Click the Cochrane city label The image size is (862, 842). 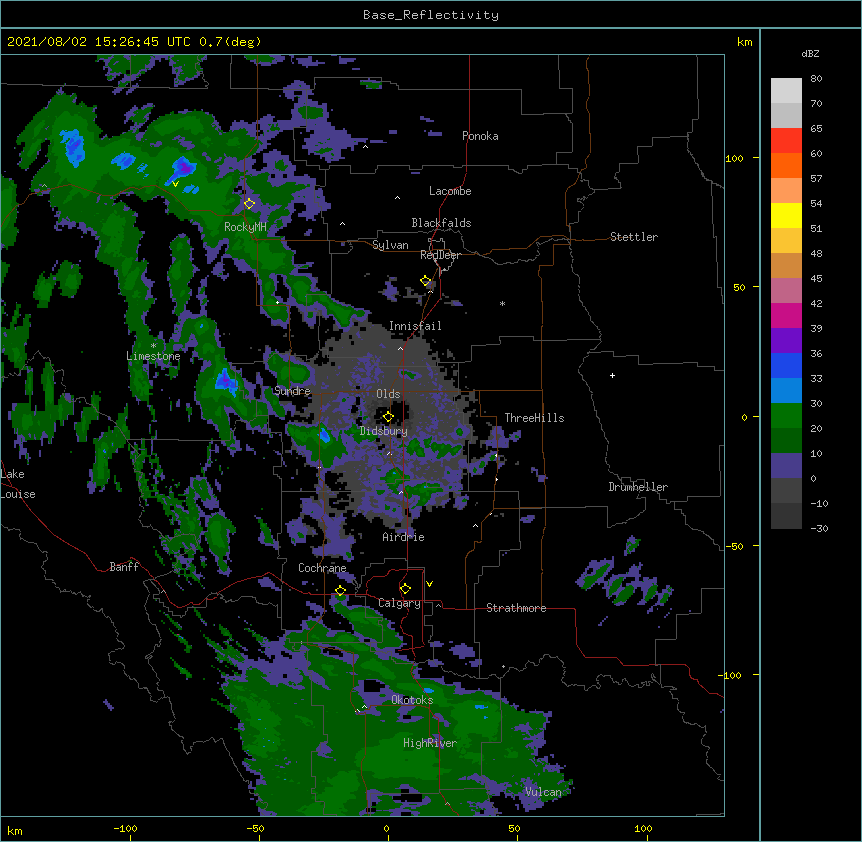(322, 568)
